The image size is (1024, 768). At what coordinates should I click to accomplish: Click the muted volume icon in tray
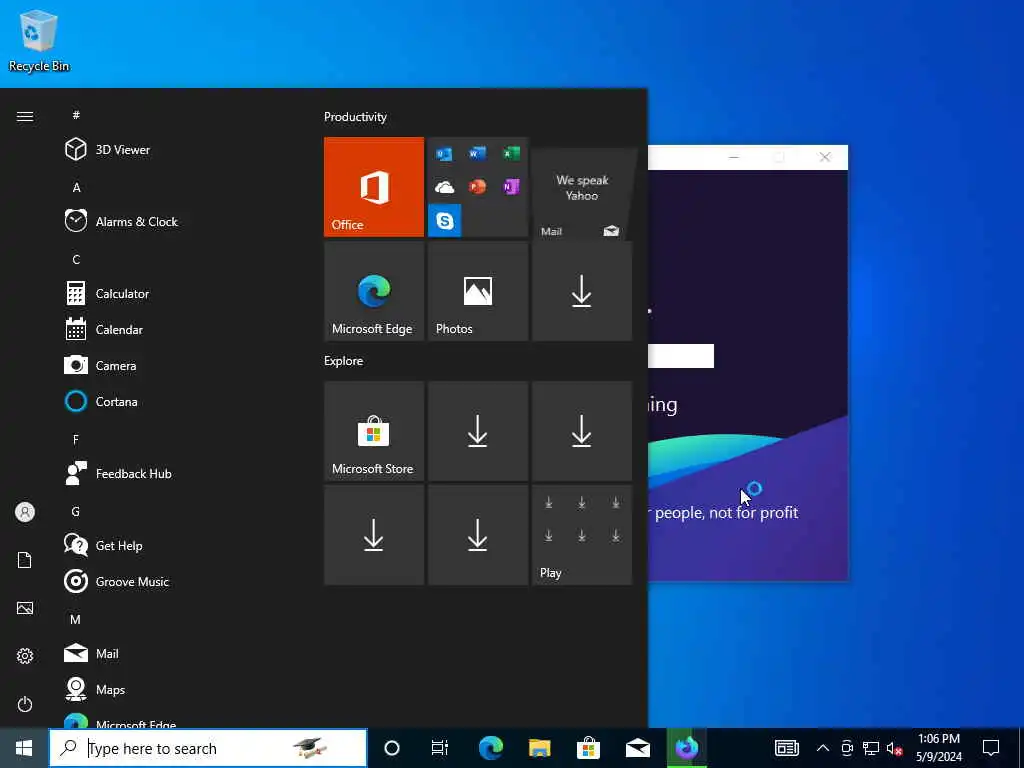(895, 748)
